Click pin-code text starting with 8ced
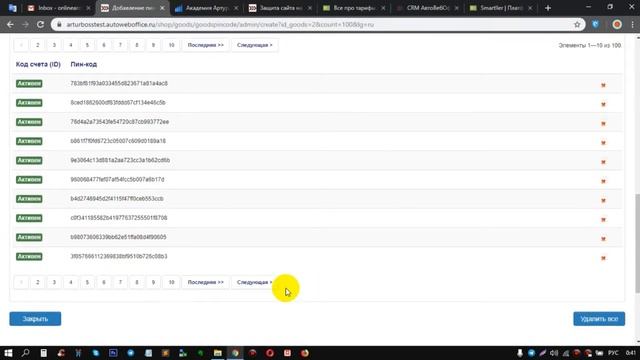Image resolution: width=640 pixels, height=360 pixels. tap(118, 102)
